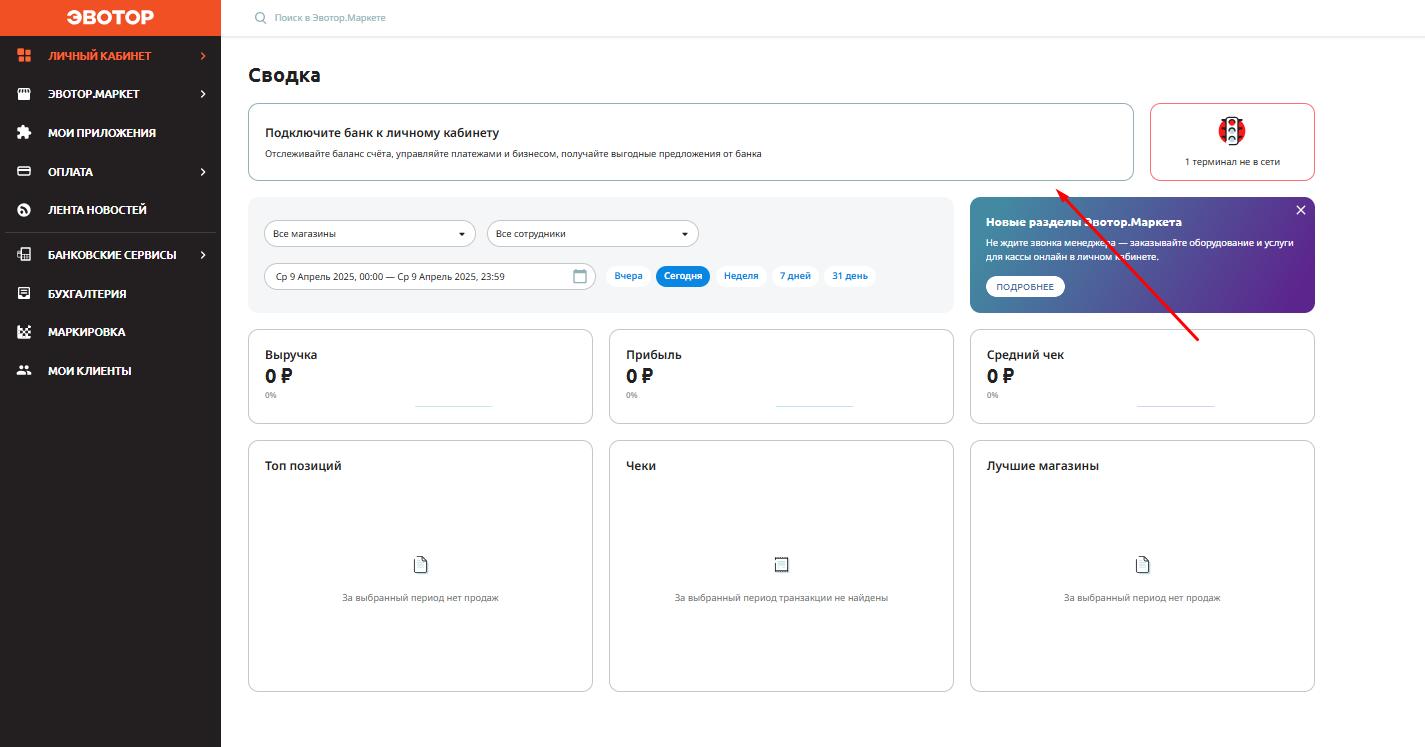1425x747 pixels.
Task: Select the Вчера period
Action: click(629, 276)
